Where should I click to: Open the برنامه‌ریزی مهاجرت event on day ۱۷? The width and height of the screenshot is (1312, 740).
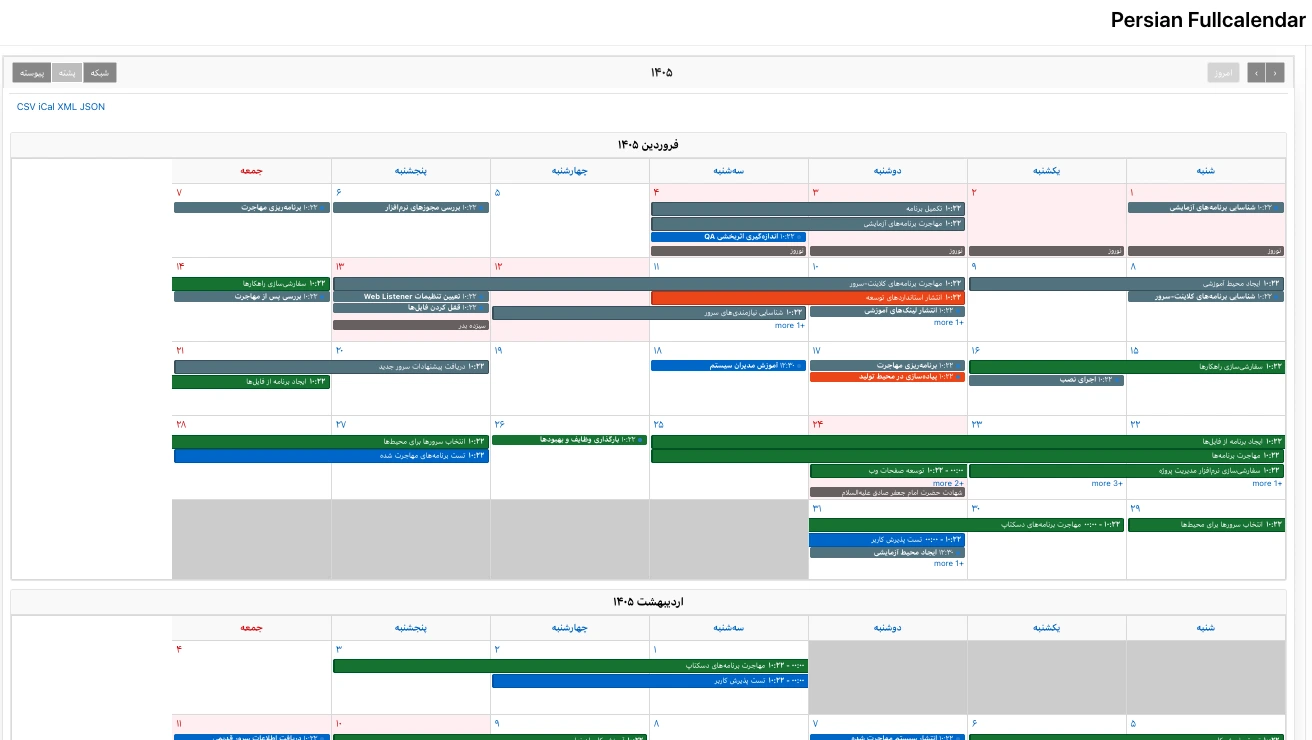887,365
